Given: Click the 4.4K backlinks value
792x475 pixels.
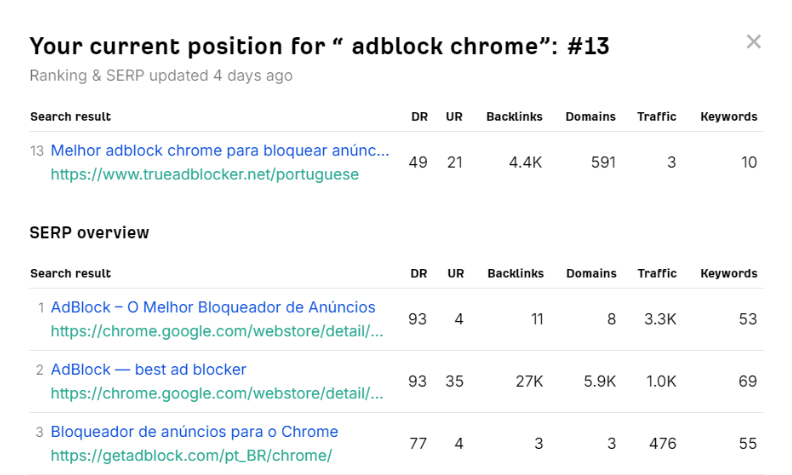Looking at the screenshot, I should [524, 162].
